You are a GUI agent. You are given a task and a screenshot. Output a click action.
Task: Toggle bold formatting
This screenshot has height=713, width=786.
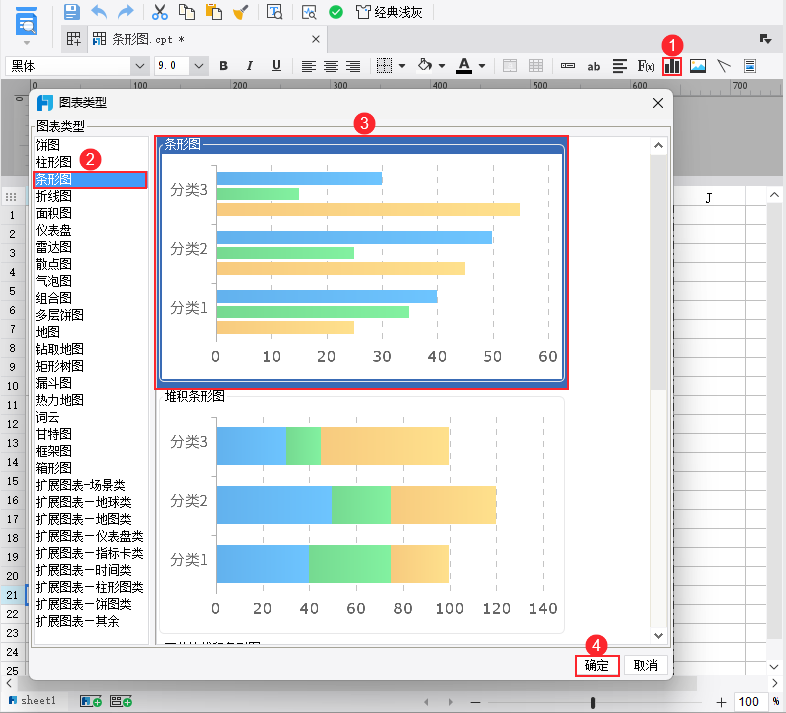[224, 66]
